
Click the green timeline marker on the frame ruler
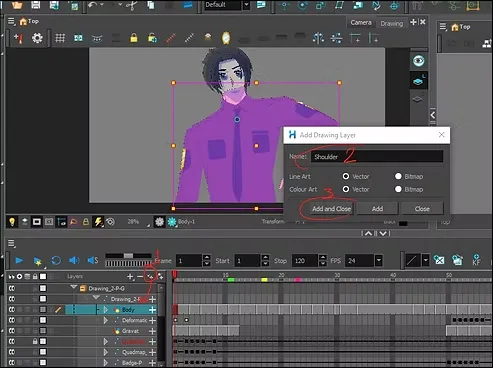tap(231, 280)
